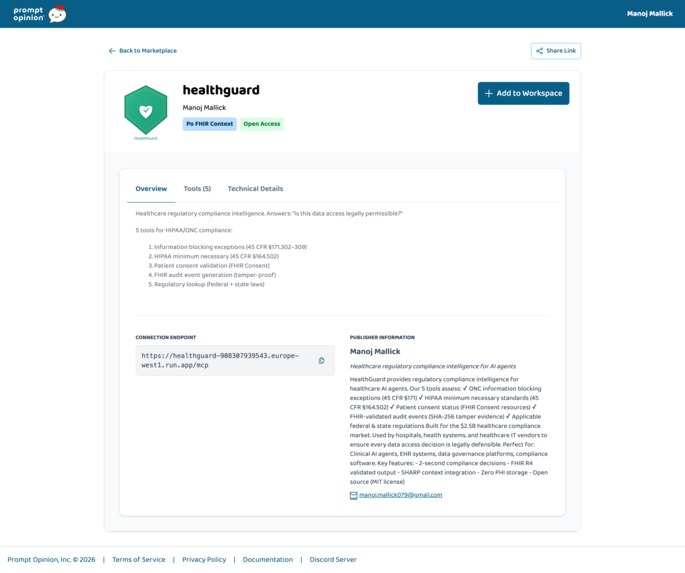Click 'Patient consent validation' list item
This screenshot has width=685, height=573.
(209, 266)
